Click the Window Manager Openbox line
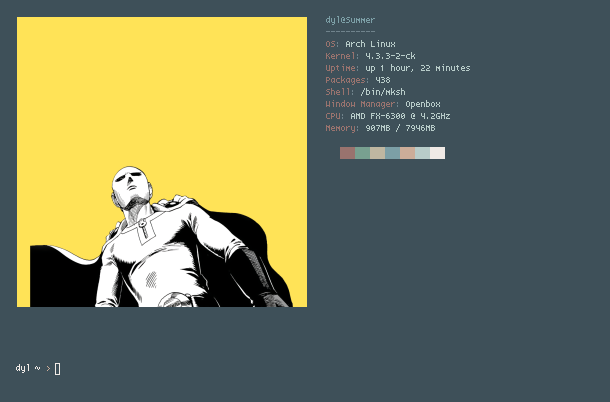 pos(383,104)
